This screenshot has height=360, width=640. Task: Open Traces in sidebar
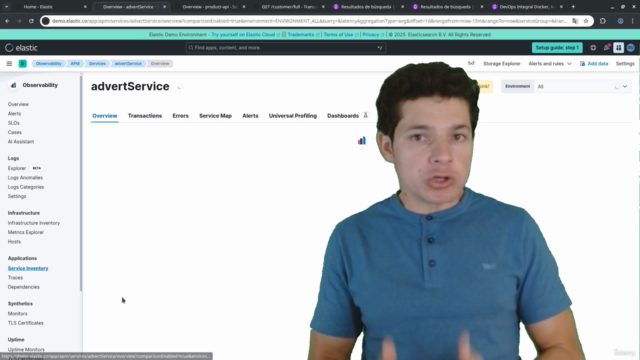(16, 278)
